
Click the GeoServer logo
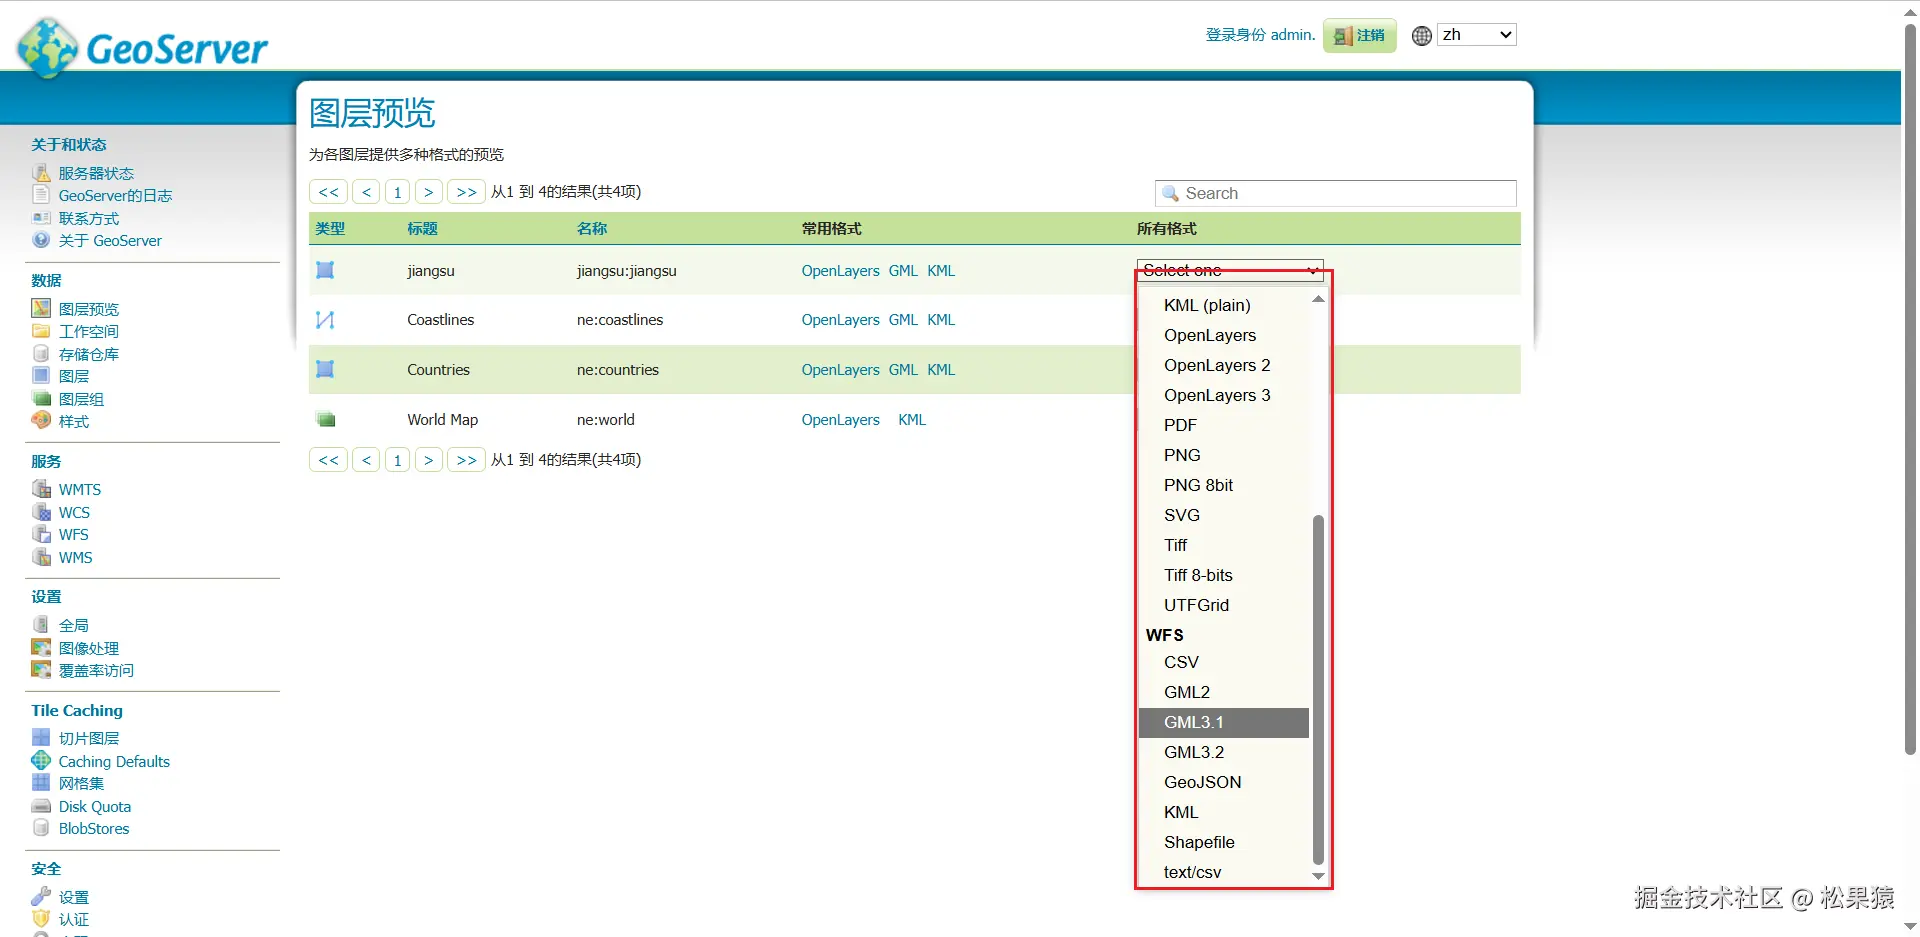click(143, 47)
